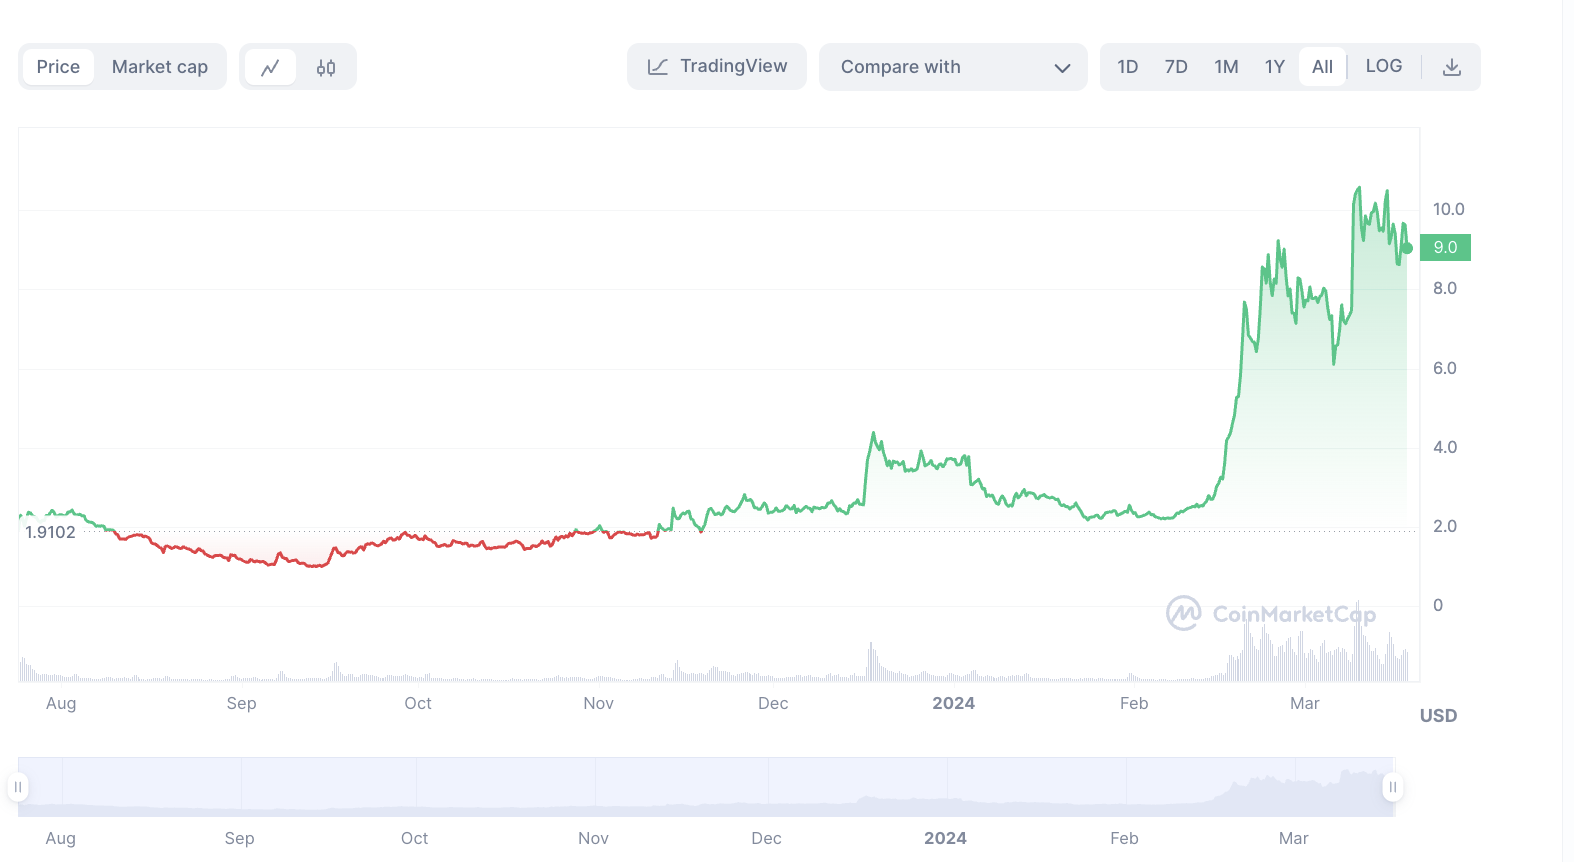Select the Price view toggle

[x=58, y=67]
